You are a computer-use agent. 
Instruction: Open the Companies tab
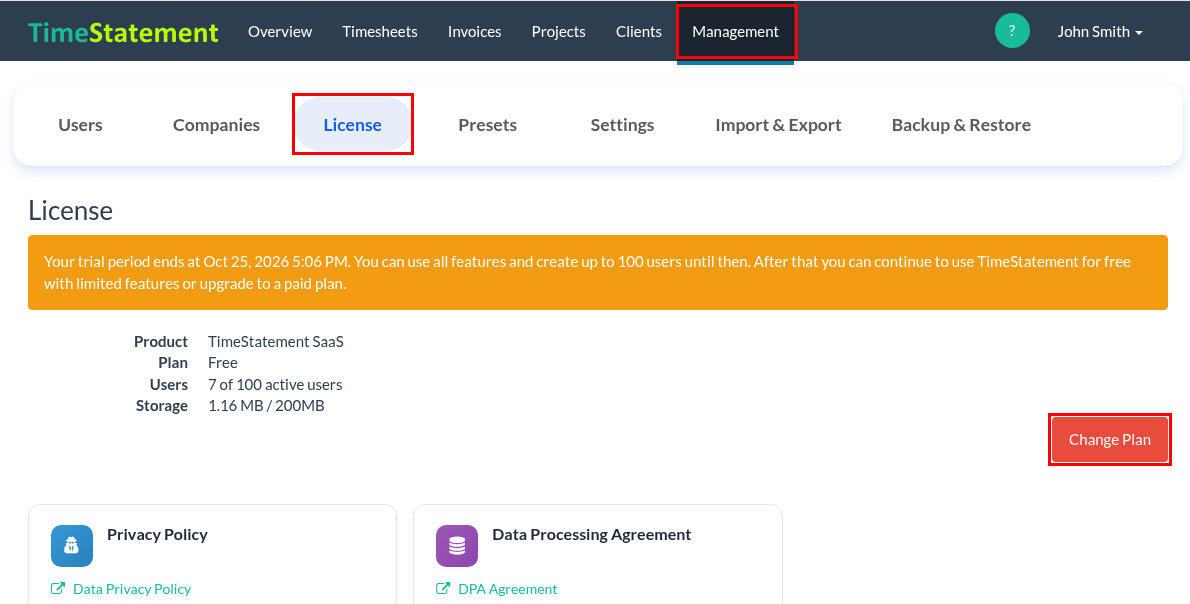[216, 125]
